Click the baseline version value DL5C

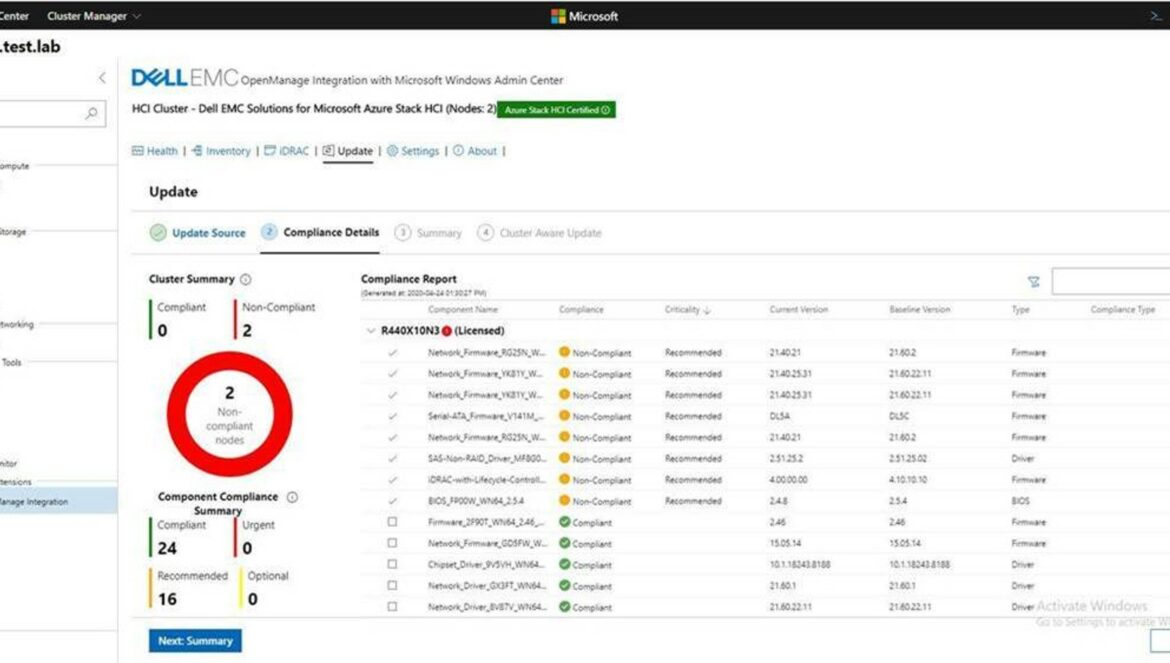coord(899,416)
